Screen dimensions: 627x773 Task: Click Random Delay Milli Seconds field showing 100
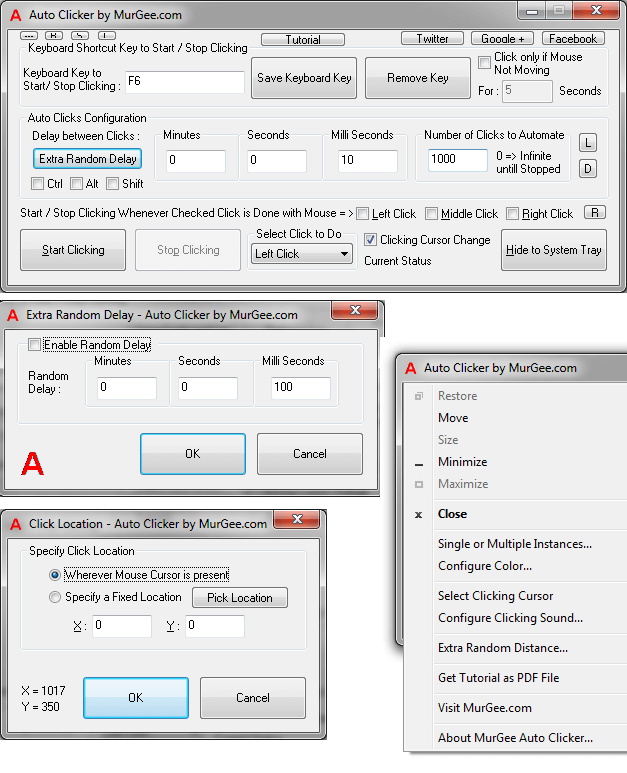(x=301, y=388)
